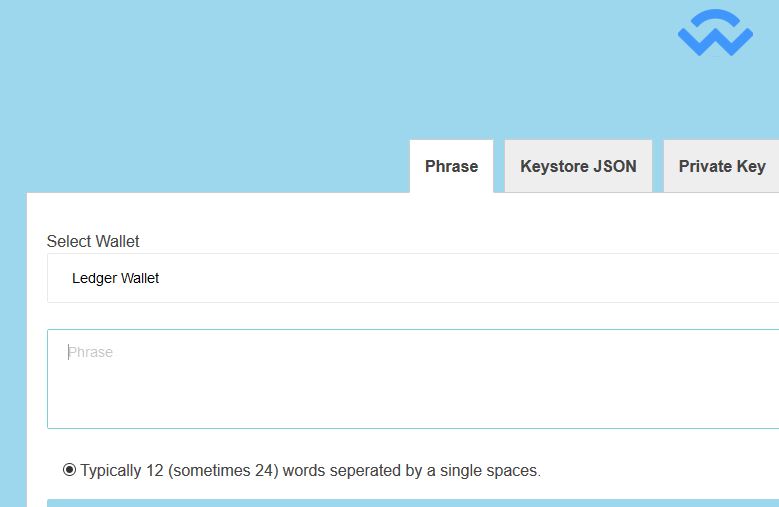
Task: Open the Keystore JSON tab
Action: pyautogui.click(x=578, y=166)
